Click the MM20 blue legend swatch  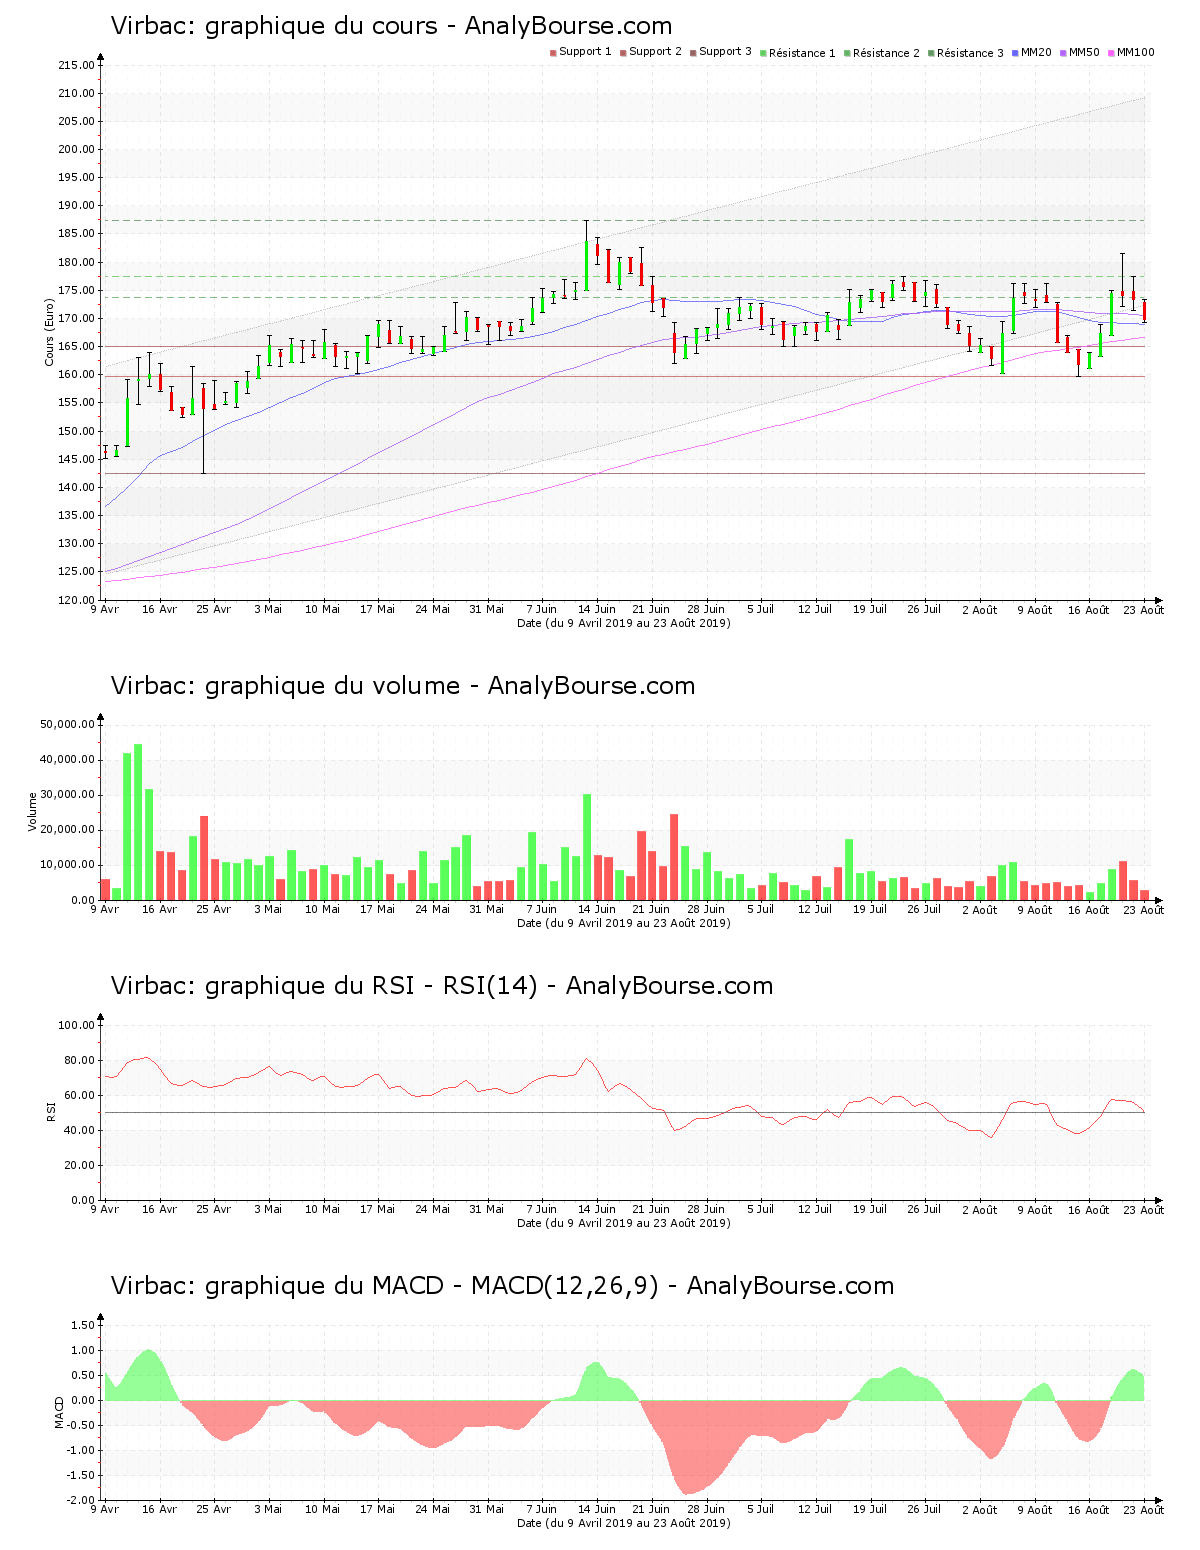pyautogui.click(x=1015, y=52)
